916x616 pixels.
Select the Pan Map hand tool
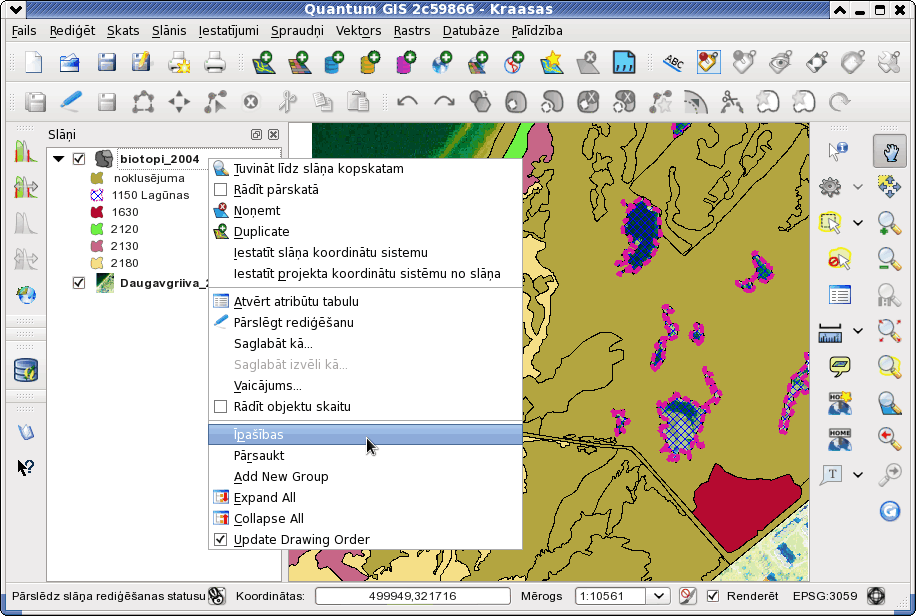[x=890, y=151]
